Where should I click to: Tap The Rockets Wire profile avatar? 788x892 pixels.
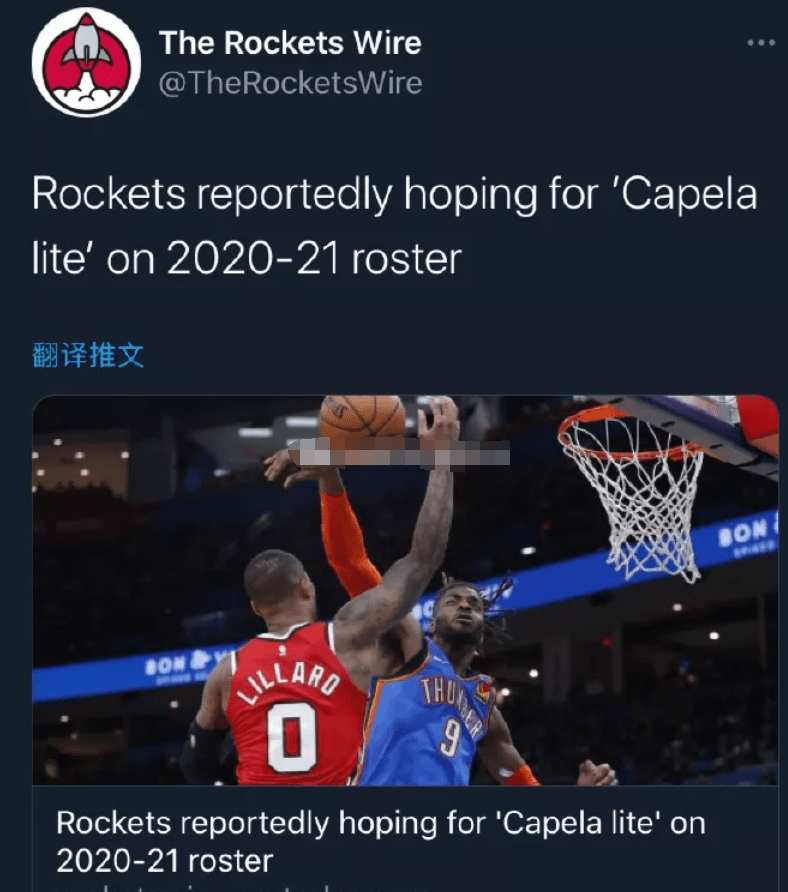pos(86,62)
